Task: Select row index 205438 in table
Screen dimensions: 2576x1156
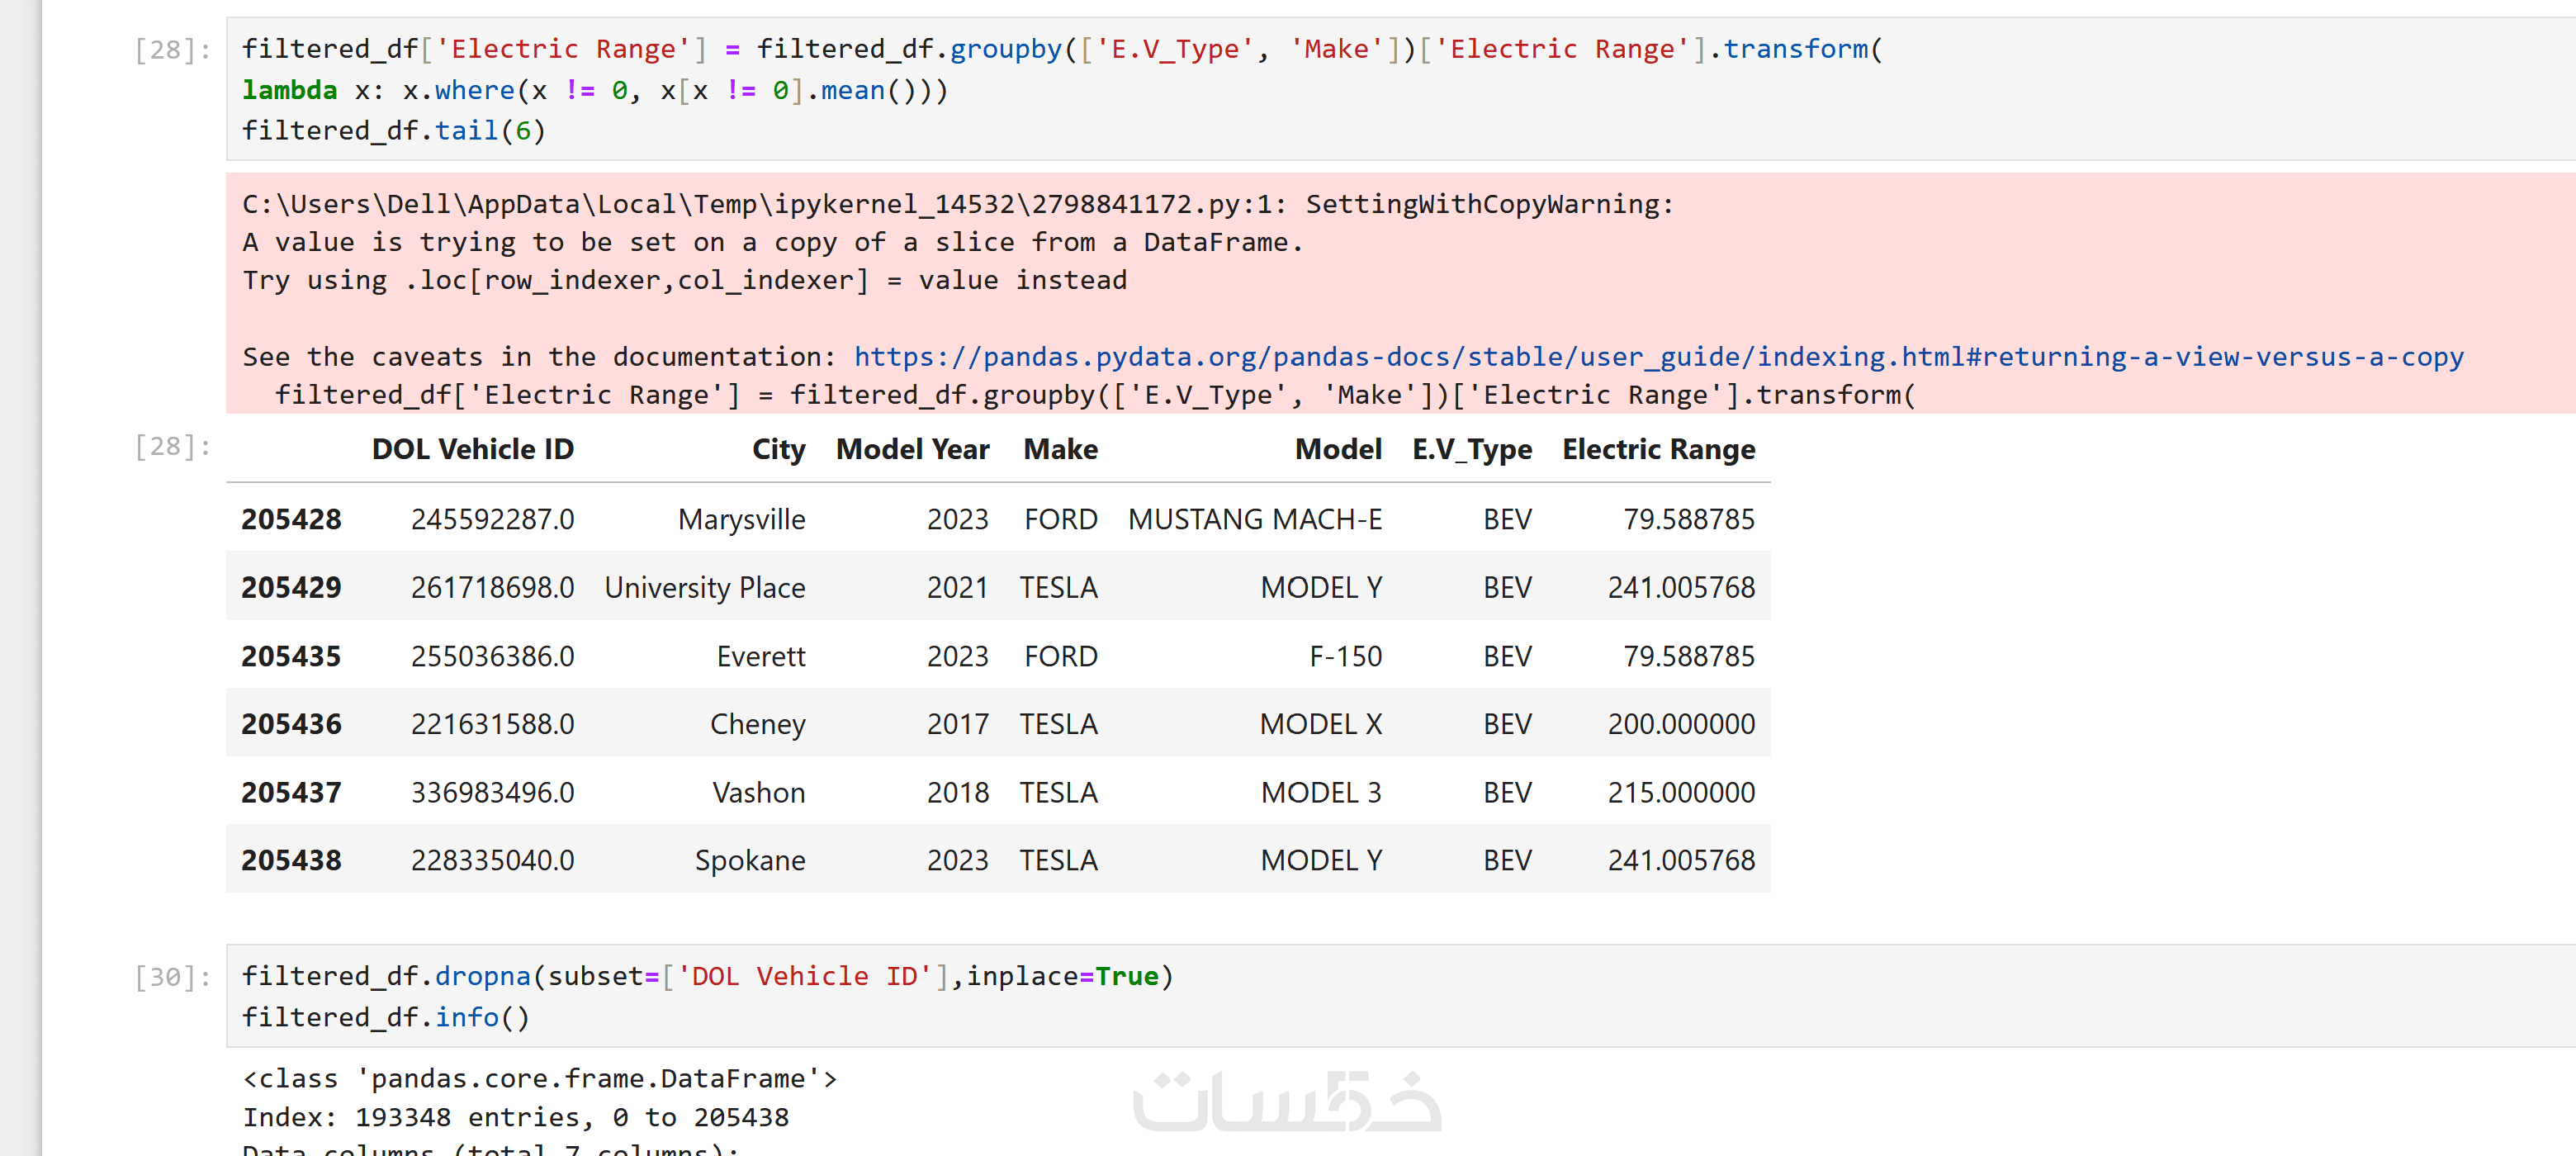Action: (291, 860)
